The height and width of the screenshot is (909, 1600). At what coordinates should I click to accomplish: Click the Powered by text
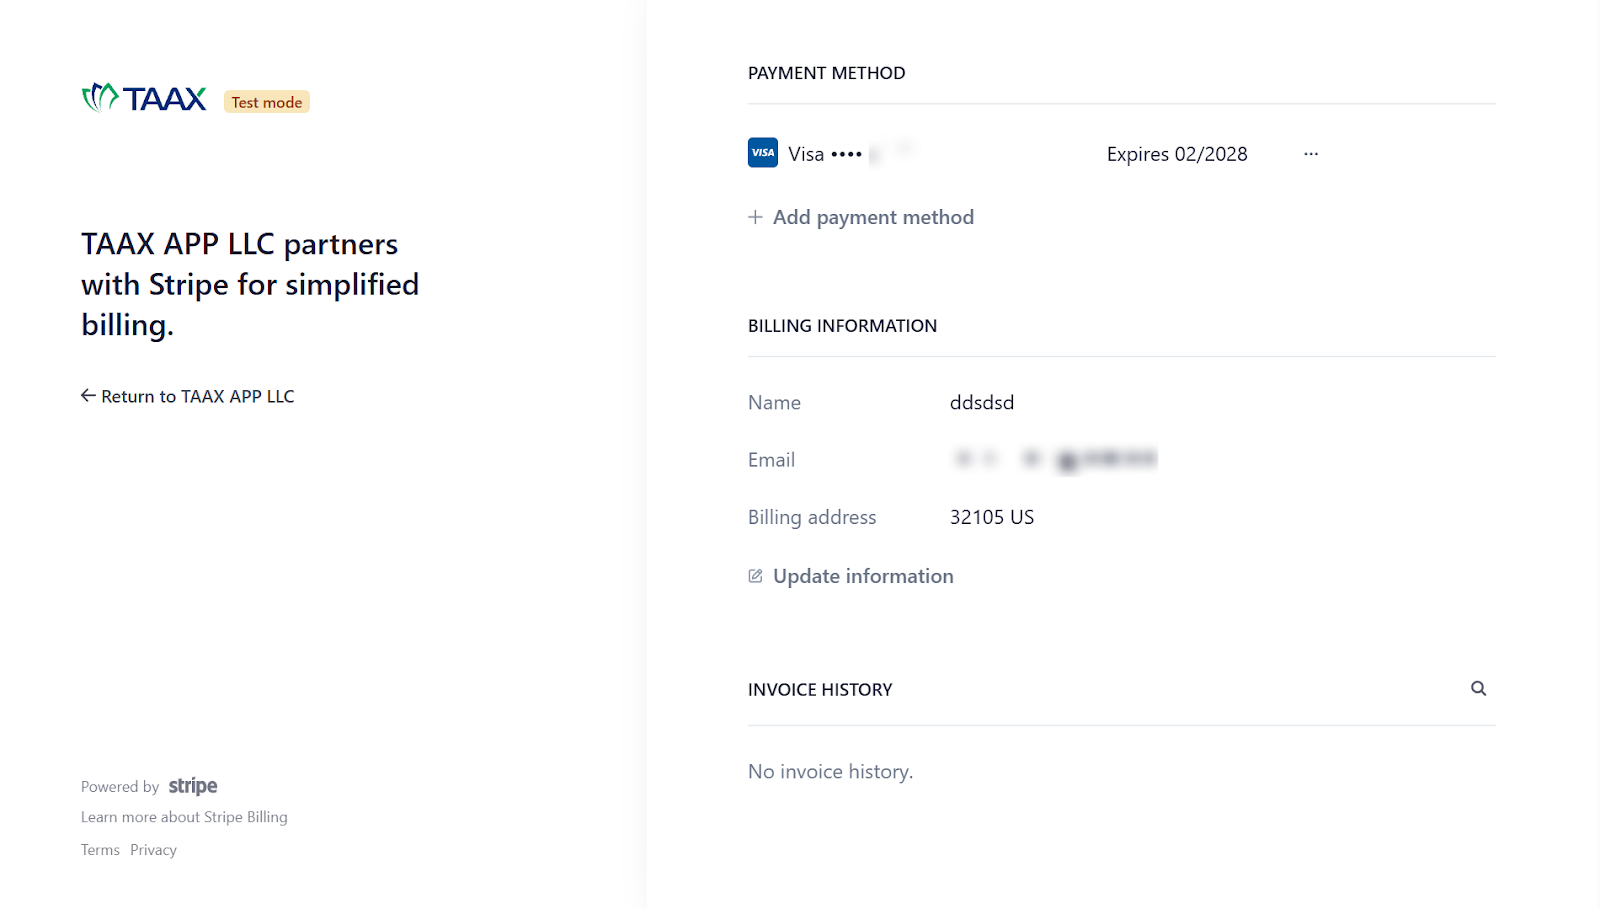120,787
